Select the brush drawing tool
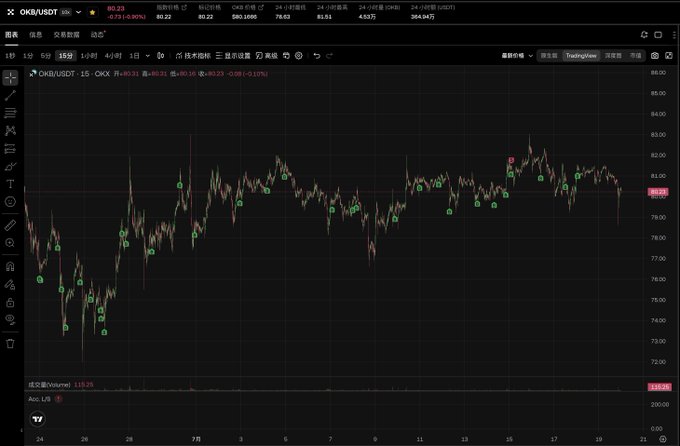The height and width of the screenshot is (446, 680). 10,167
